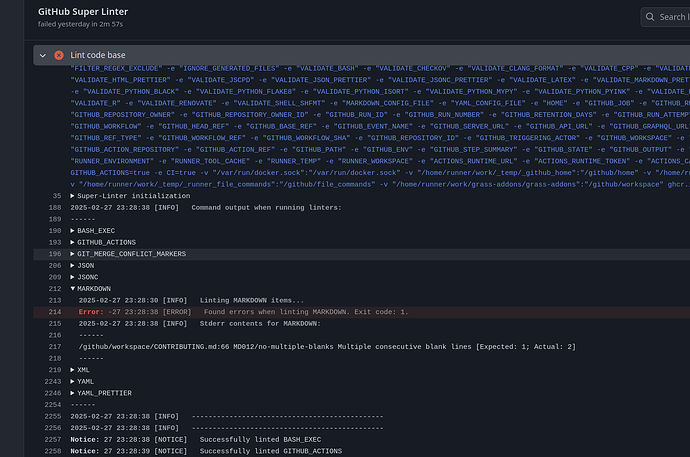Expand the YAML log group
The width and height of the screenshot is (690, 457).
(82, 381)
